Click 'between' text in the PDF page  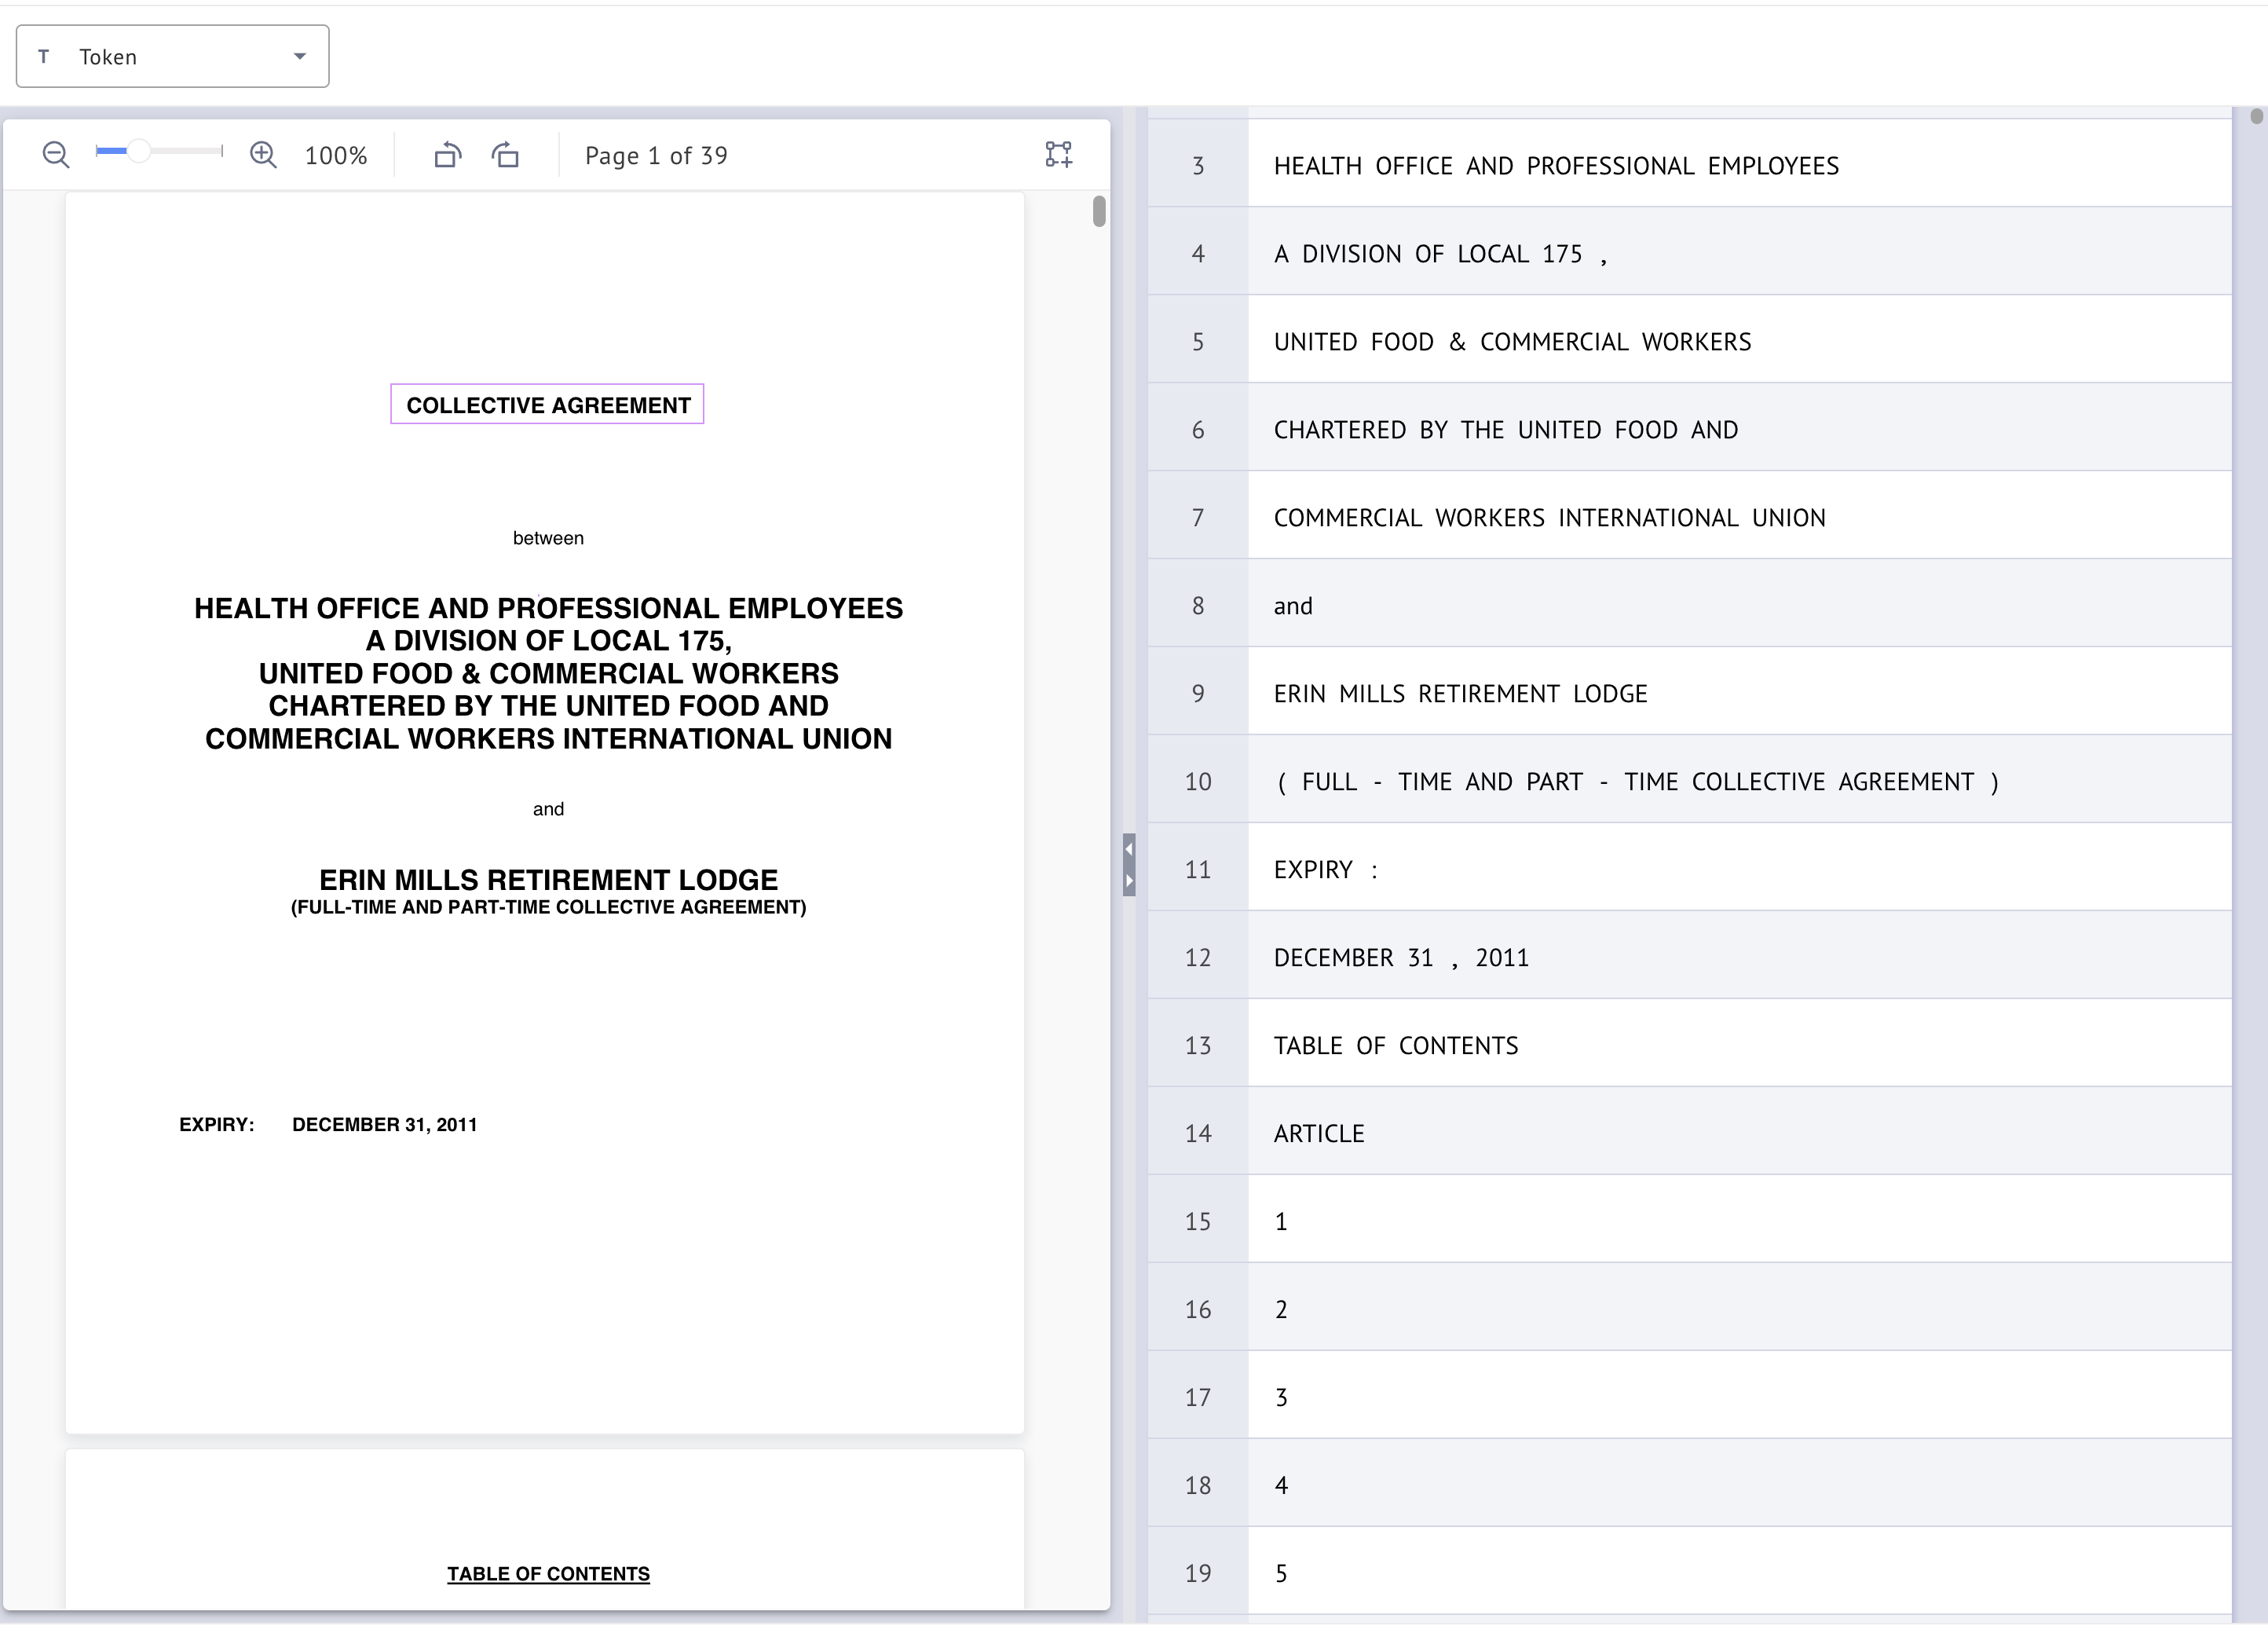click(x=548, y=538)
